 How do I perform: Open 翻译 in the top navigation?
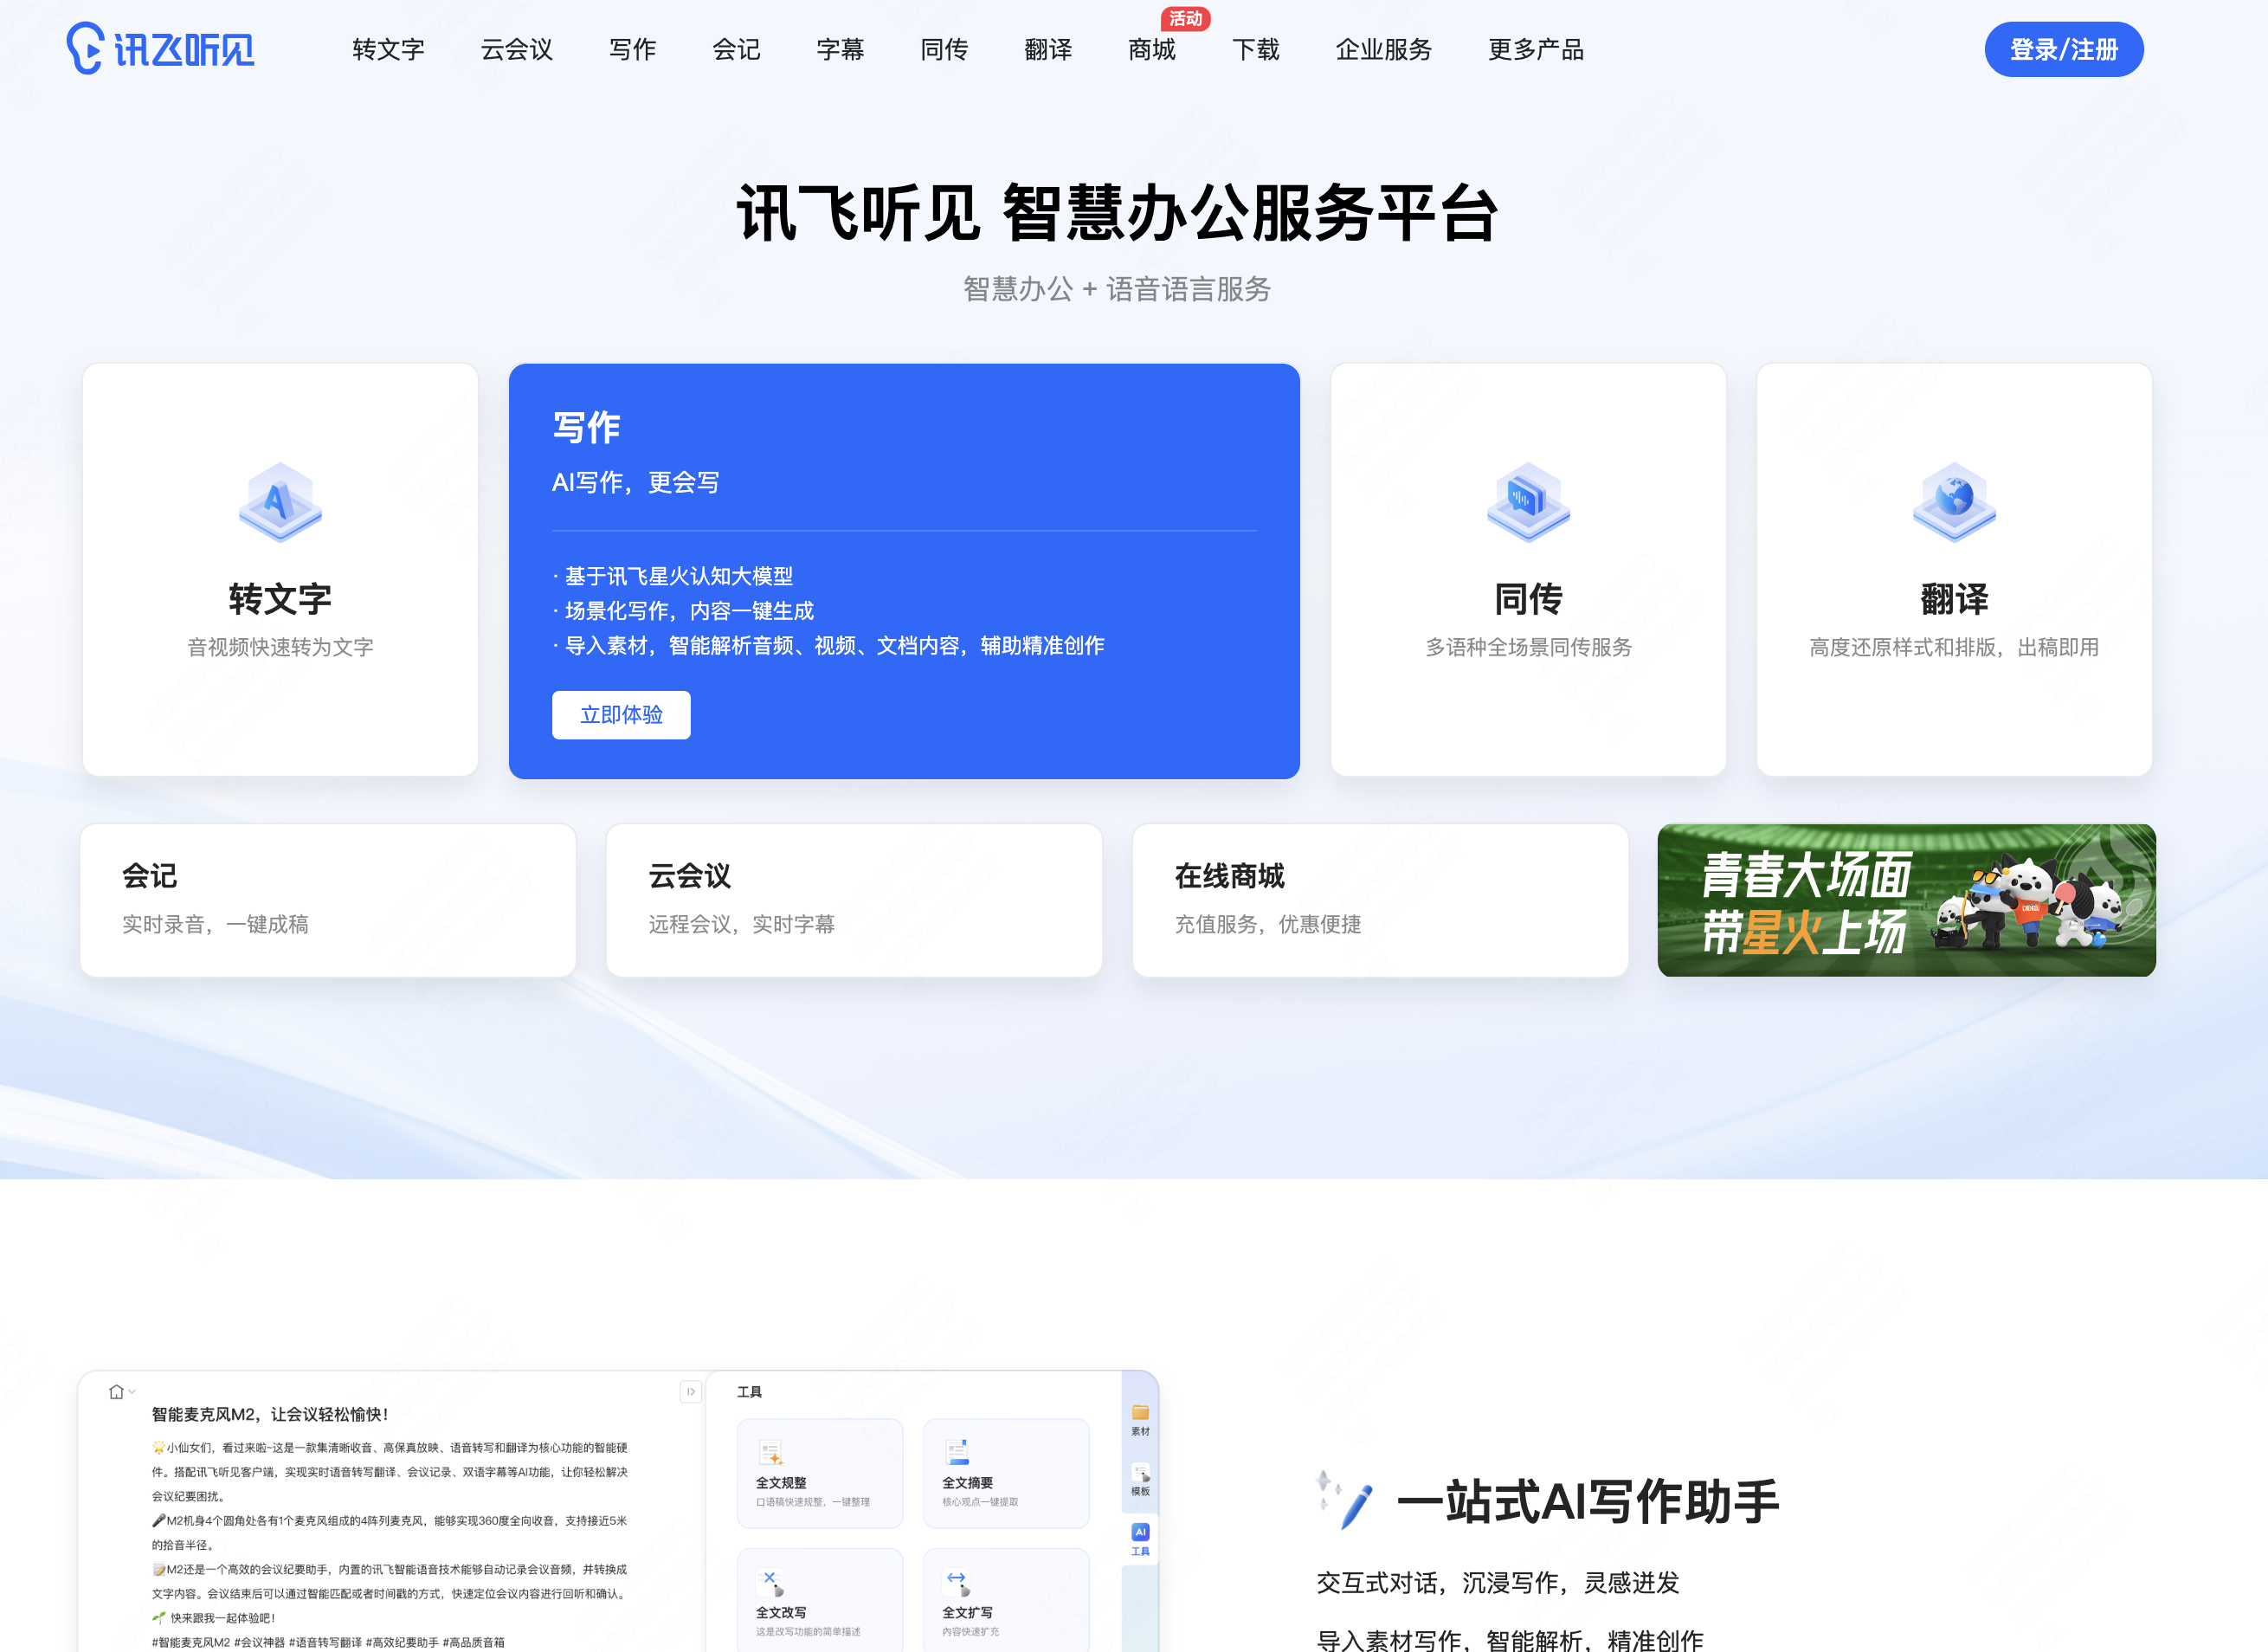point(1048,49)
